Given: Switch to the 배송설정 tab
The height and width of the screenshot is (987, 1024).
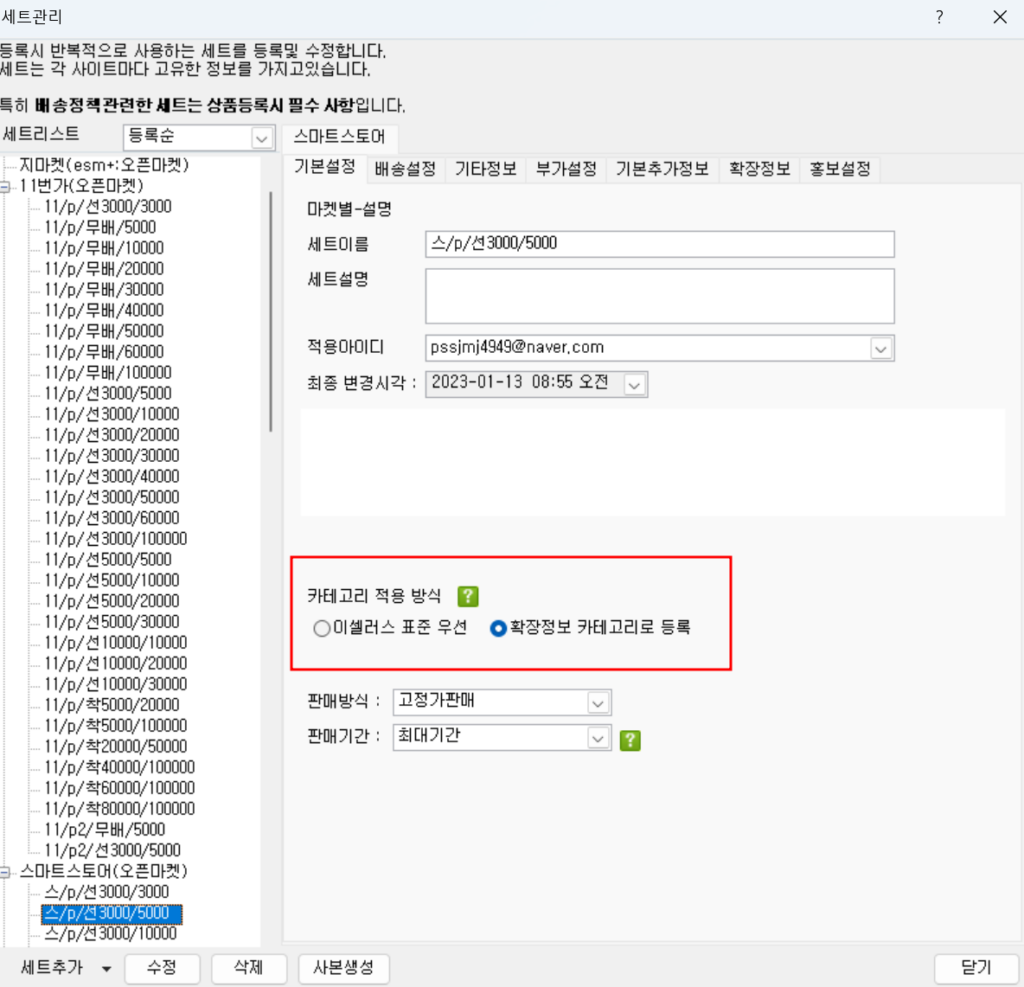Looking at the screenshot, I should tap(405, 169).
